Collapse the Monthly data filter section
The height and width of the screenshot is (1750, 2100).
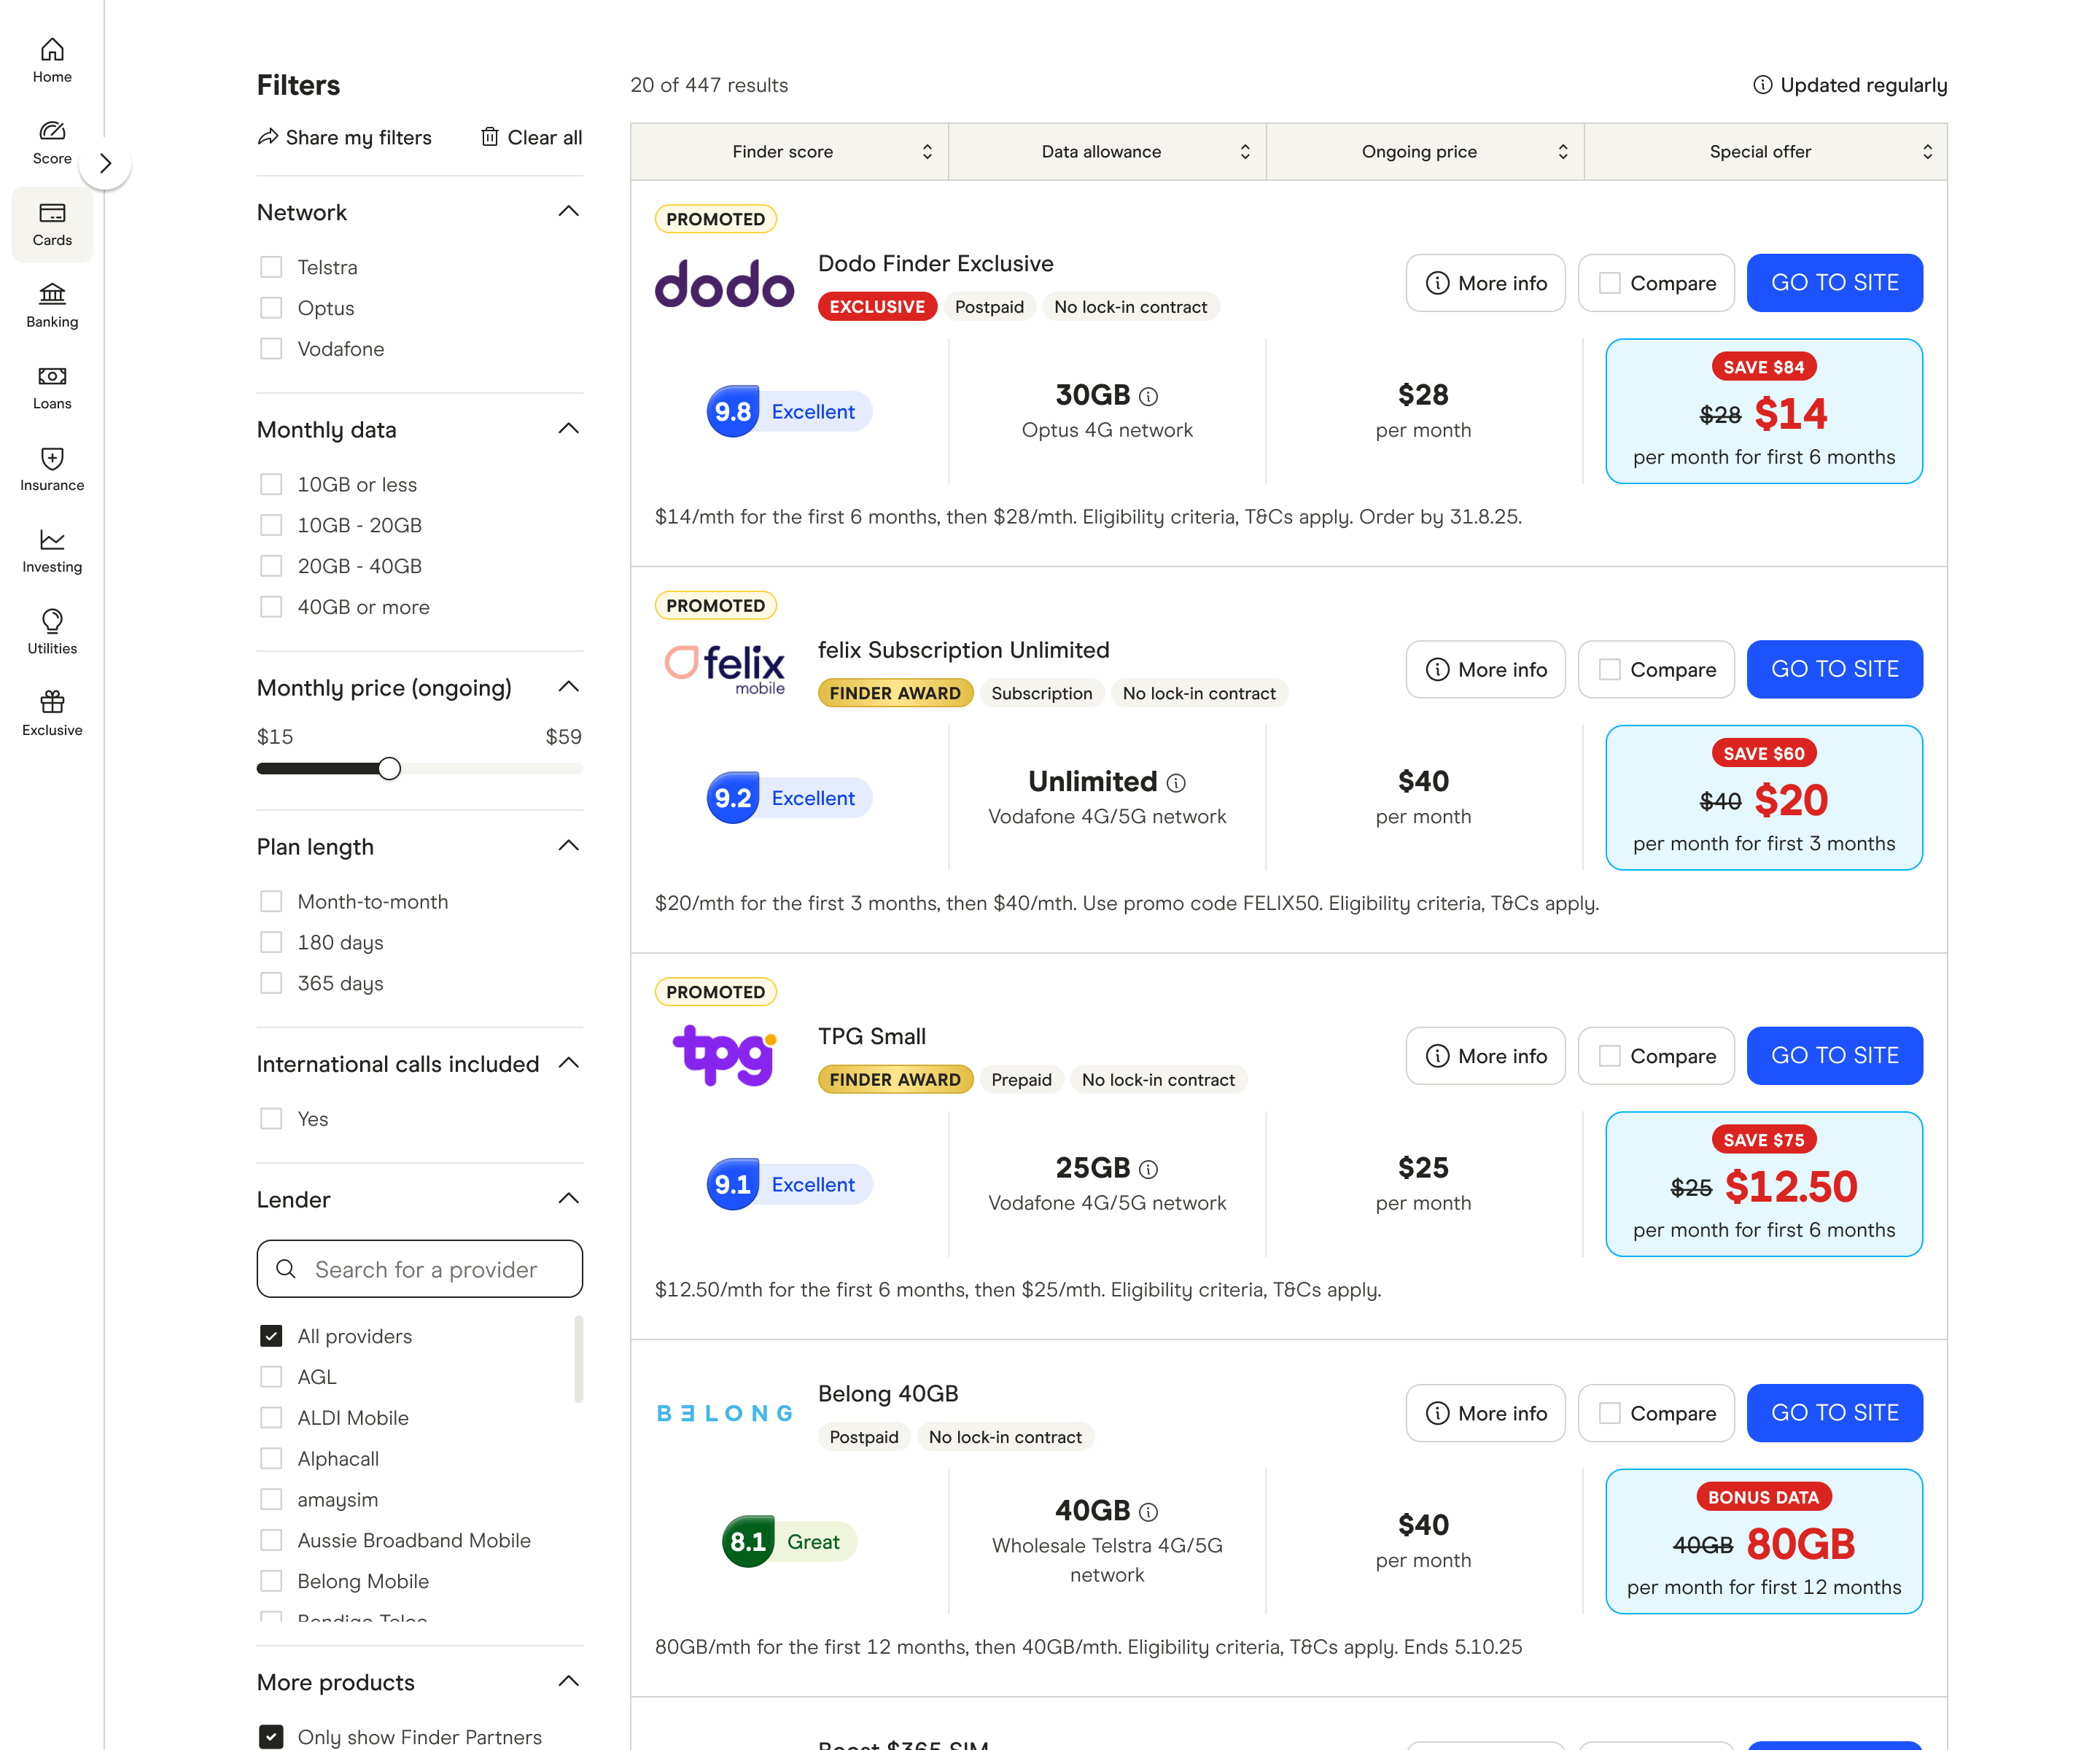click(x=569, y=428)
